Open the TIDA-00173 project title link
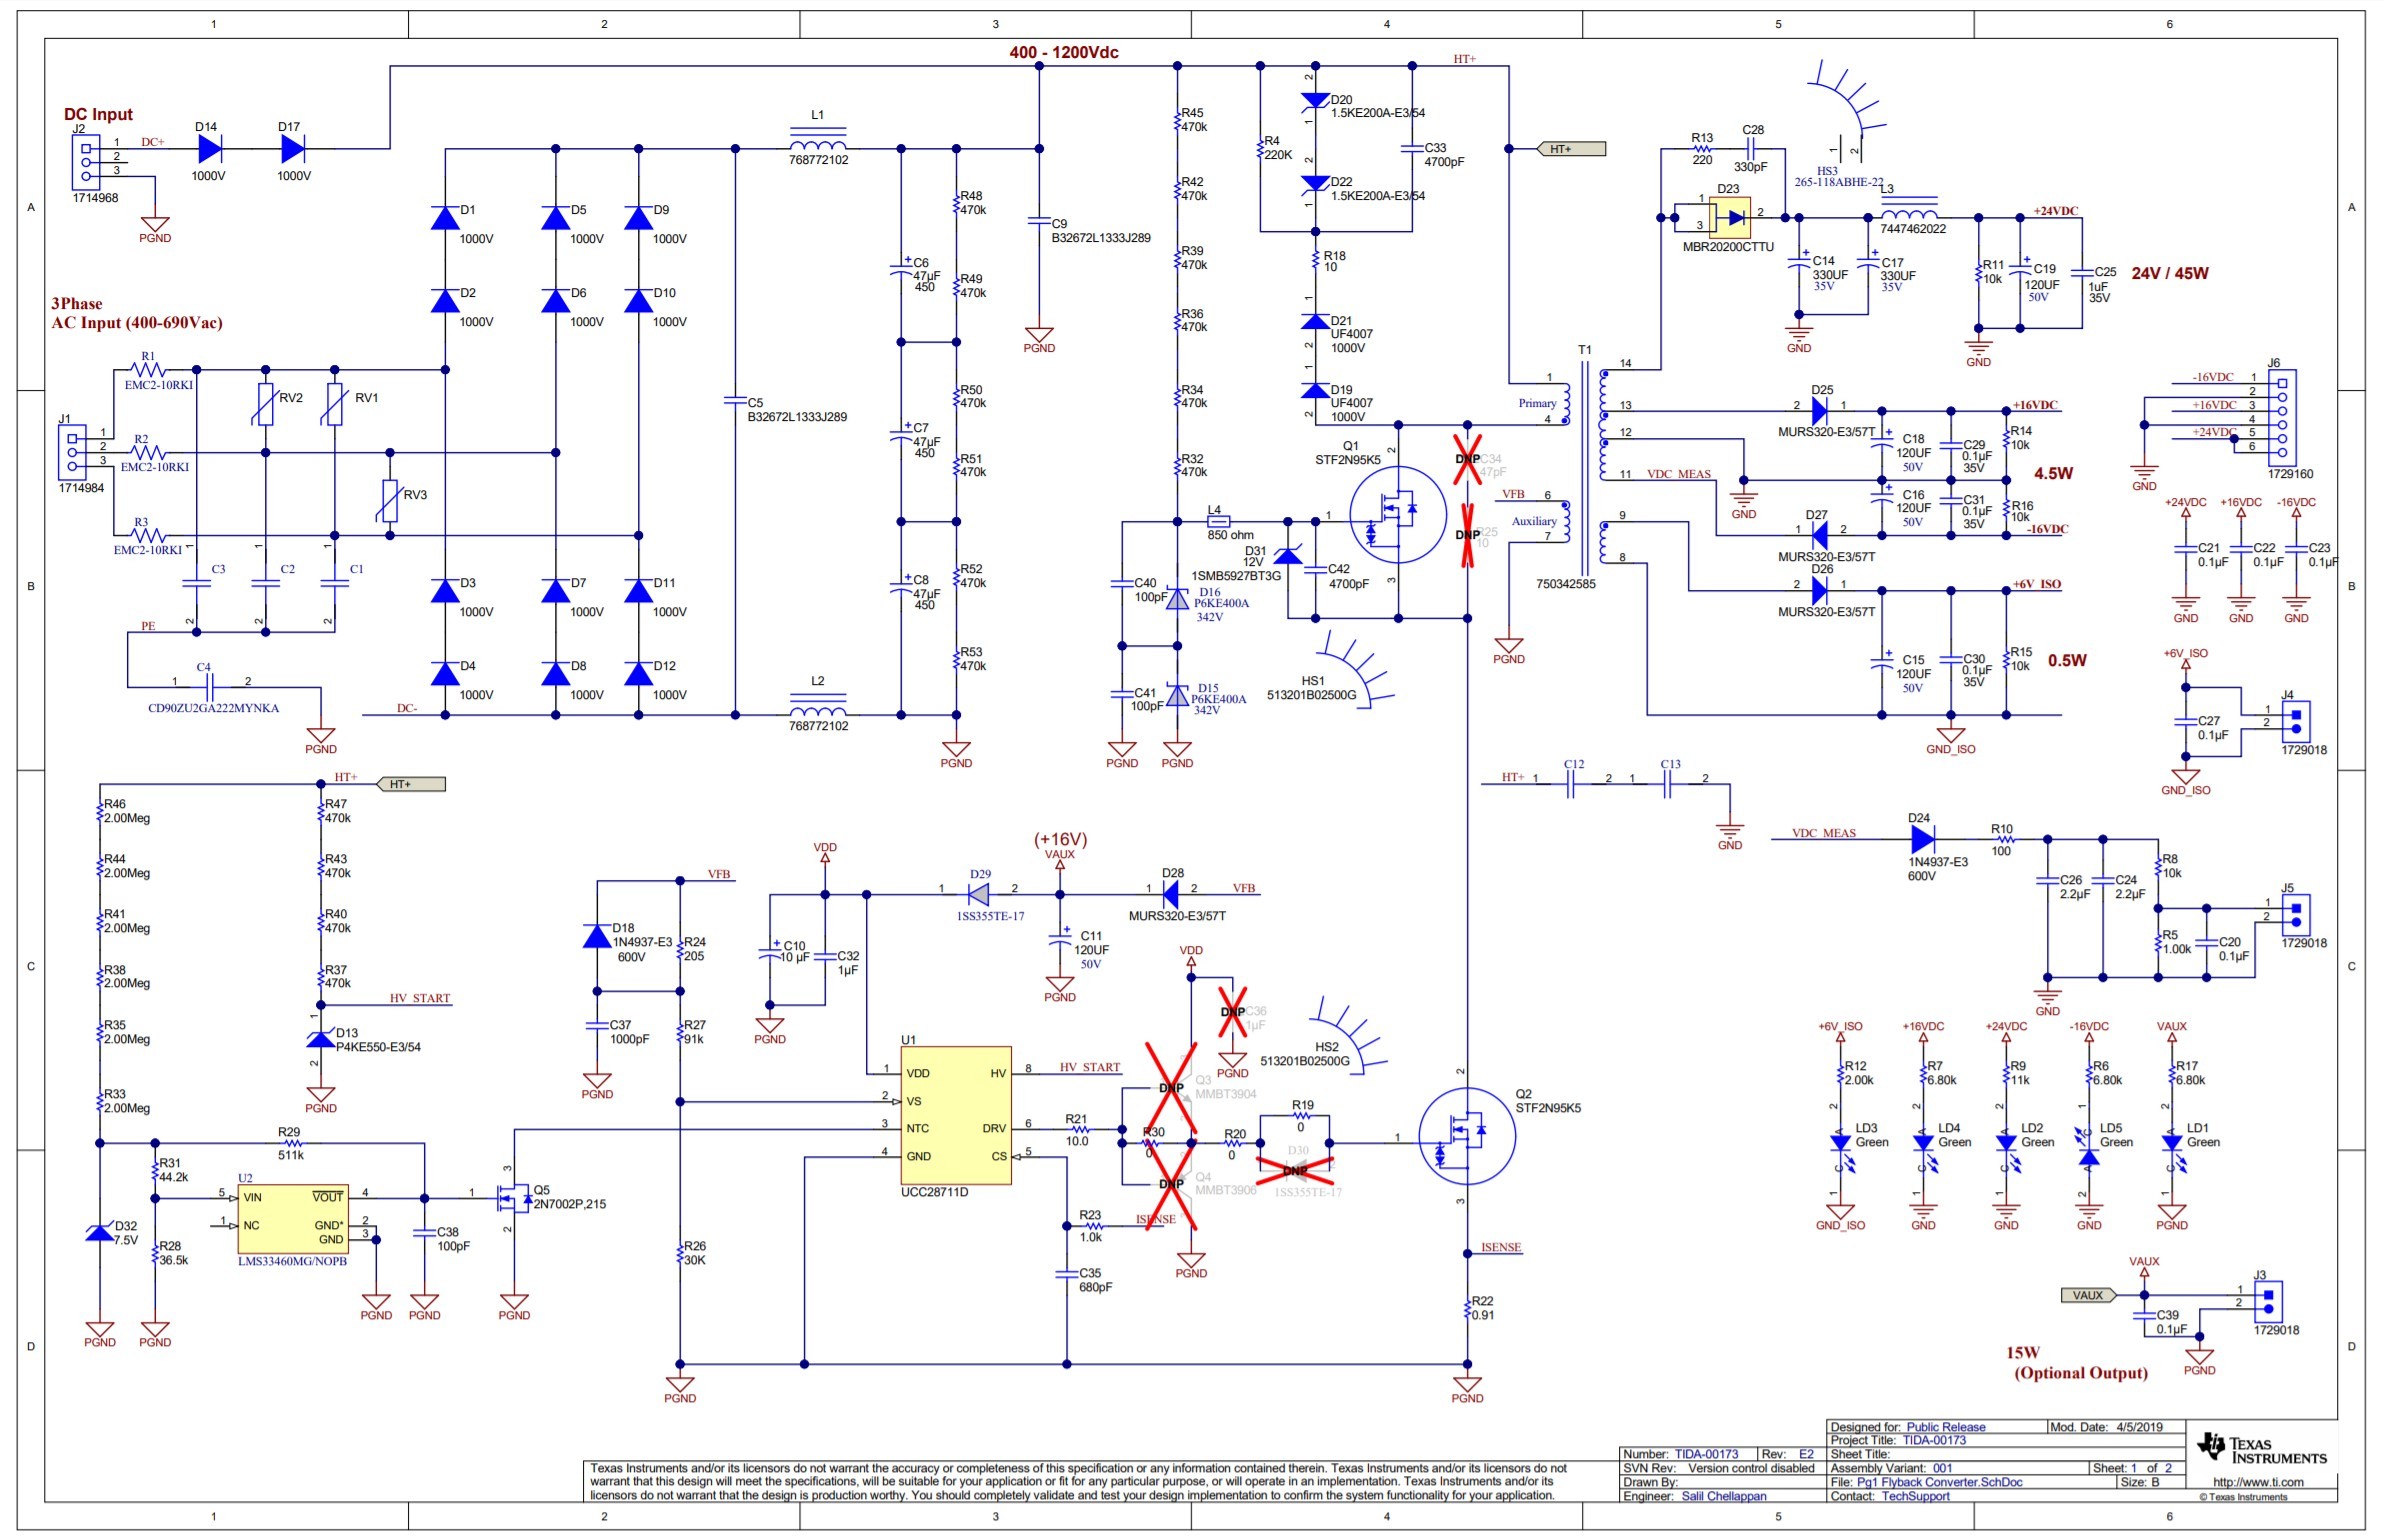2384x1540 pixels. (x=1933, y=1440)
